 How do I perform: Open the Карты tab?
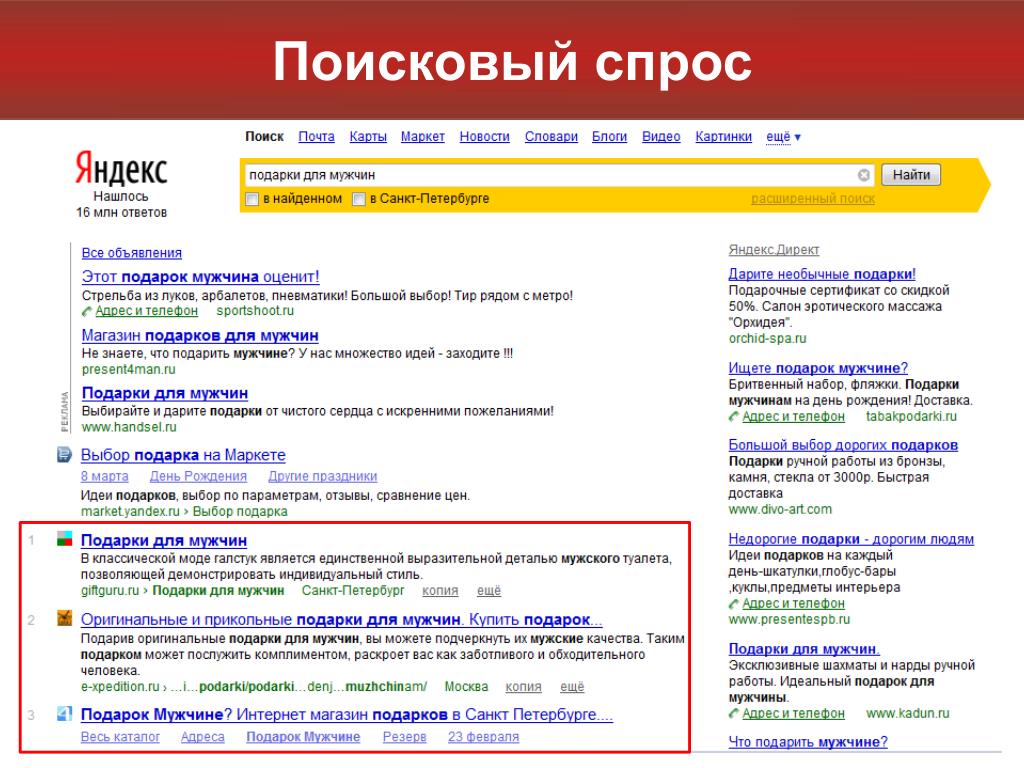pos(368,136)
